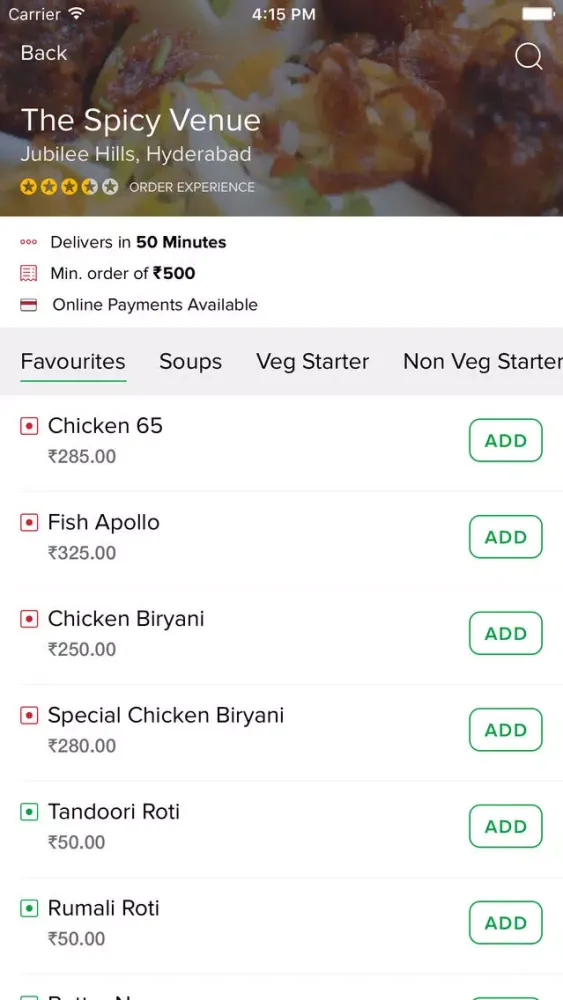The width and height of the screenshot is (563, 1000).
Task: Tap the delivery time dots icon
Action: coord(29,242)
